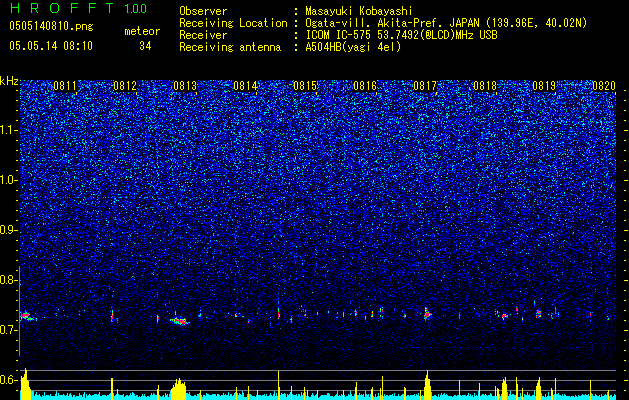Click the 0813 time marker
Viewport: 629px width, 400px height.
pyautogui.click(x=185, y=86)
